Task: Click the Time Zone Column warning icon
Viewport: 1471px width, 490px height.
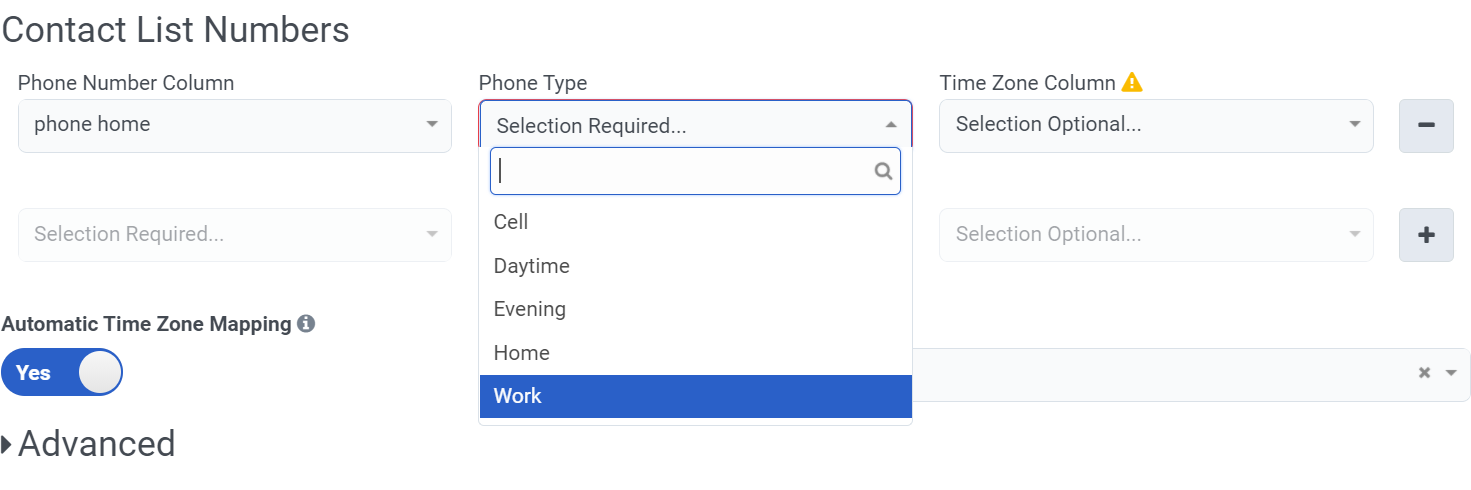Action: [1131, 83]
